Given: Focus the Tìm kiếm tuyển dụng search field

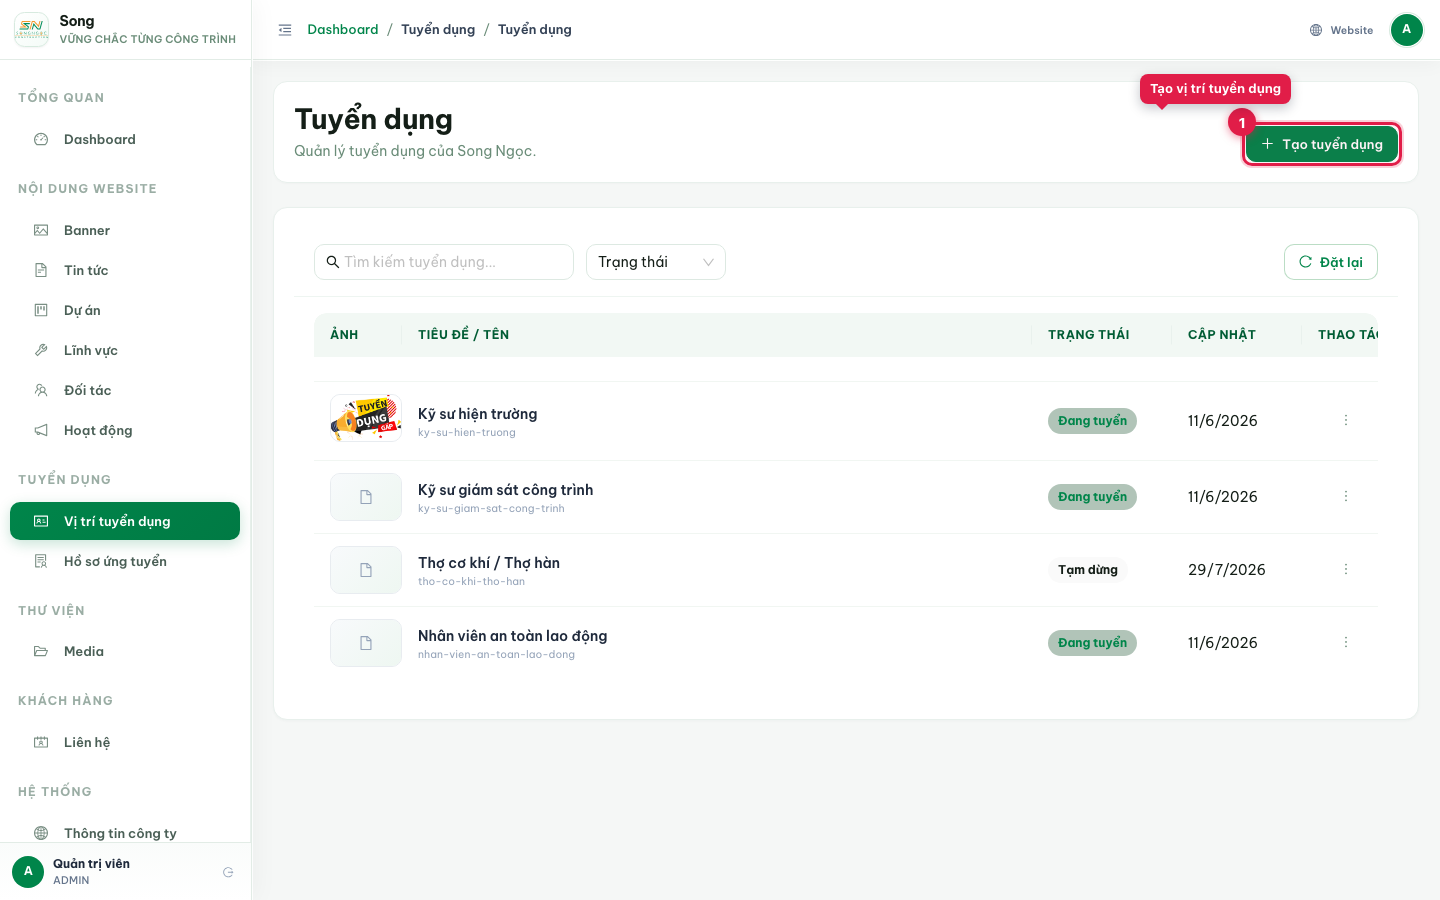Looking at the screenshot, I should coord(444,262).
